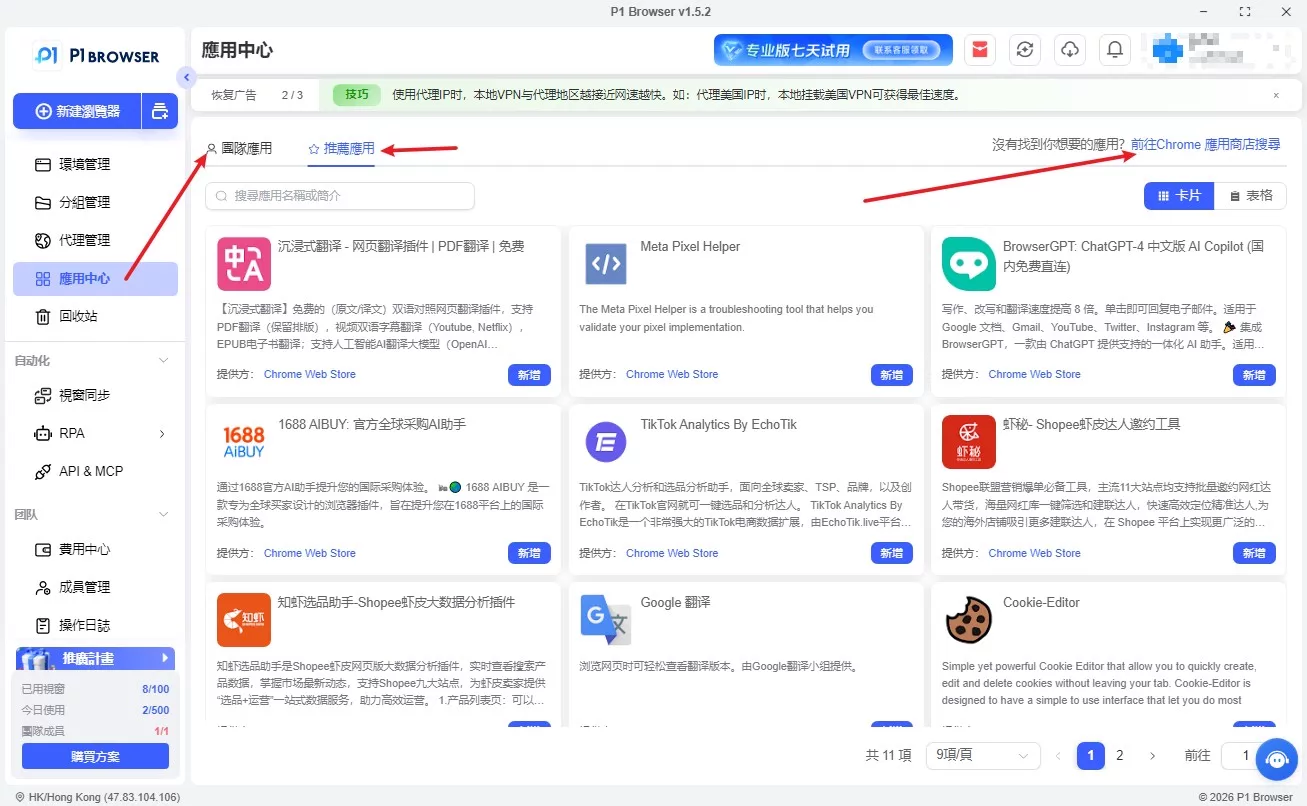Open the red mail envelope icon
Screen dimensions: 1307x806
[980, 50]
